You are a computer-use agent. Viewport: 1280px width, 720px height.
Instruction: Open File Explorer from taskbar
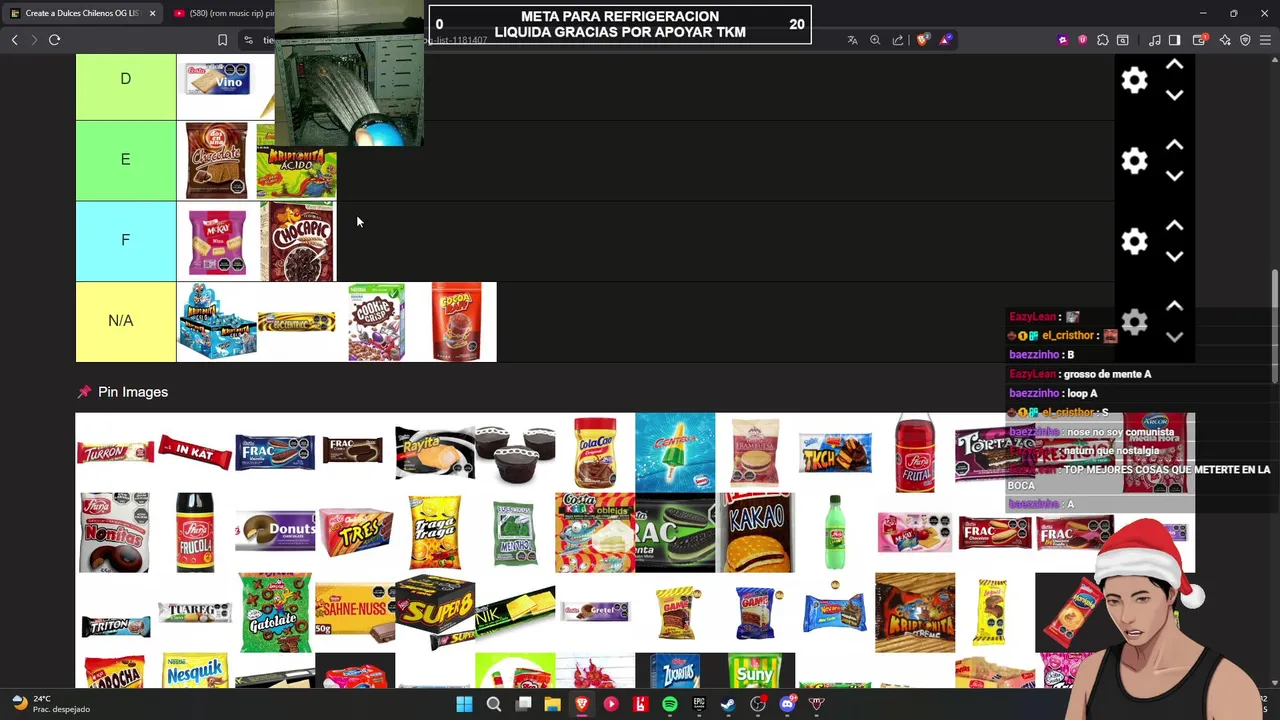pos(552,704)
